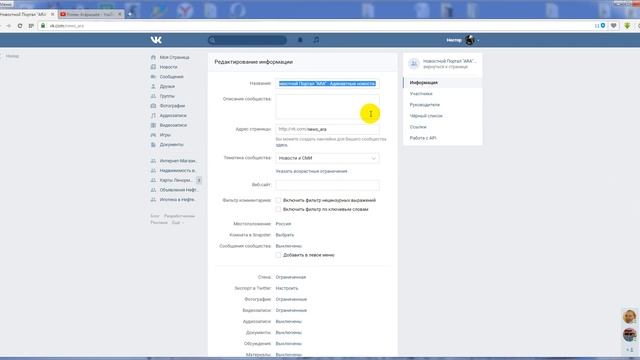
Task: Click the search field in VK header
Action: (x=247, y=40)
